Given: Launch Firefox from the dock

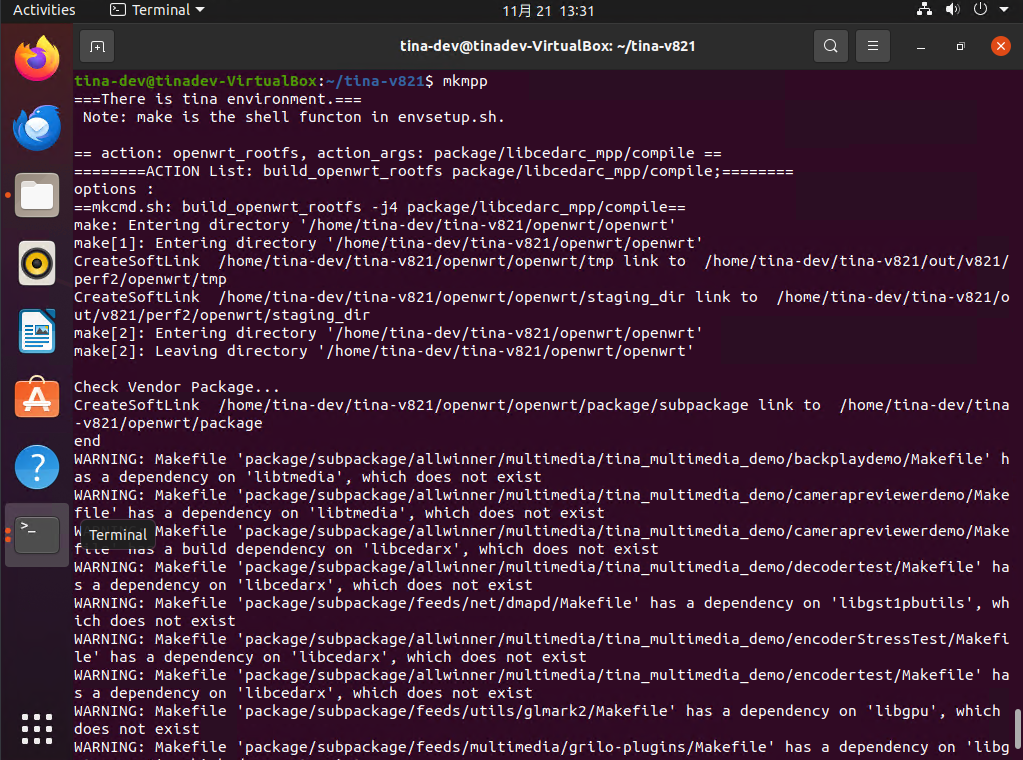Looking at the screenshot, I should pyautogui.click(x=37, y=59).
